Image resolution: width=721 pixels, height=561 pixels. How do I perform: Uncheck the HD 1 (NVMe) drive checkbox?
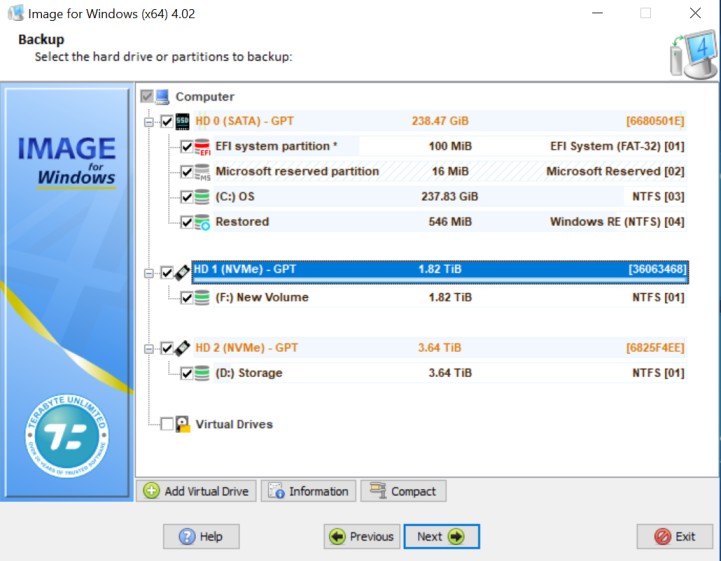tap(167, 273)
